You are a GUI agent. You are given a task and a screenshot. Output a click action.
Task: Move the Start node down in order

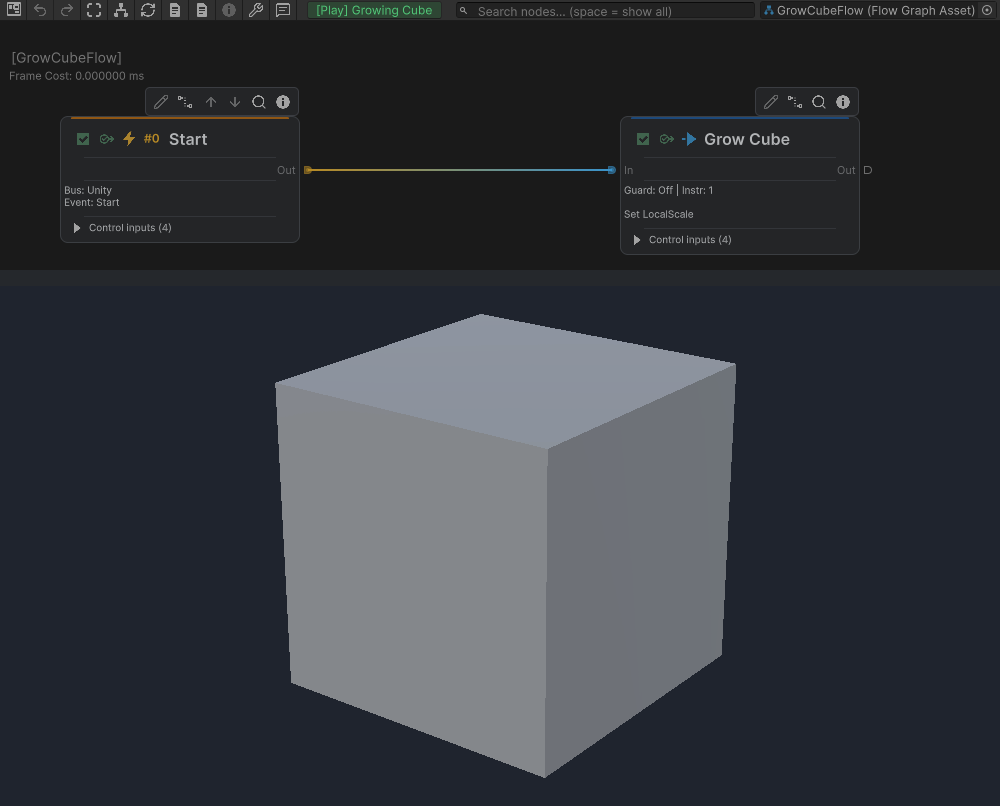(235, 102)
